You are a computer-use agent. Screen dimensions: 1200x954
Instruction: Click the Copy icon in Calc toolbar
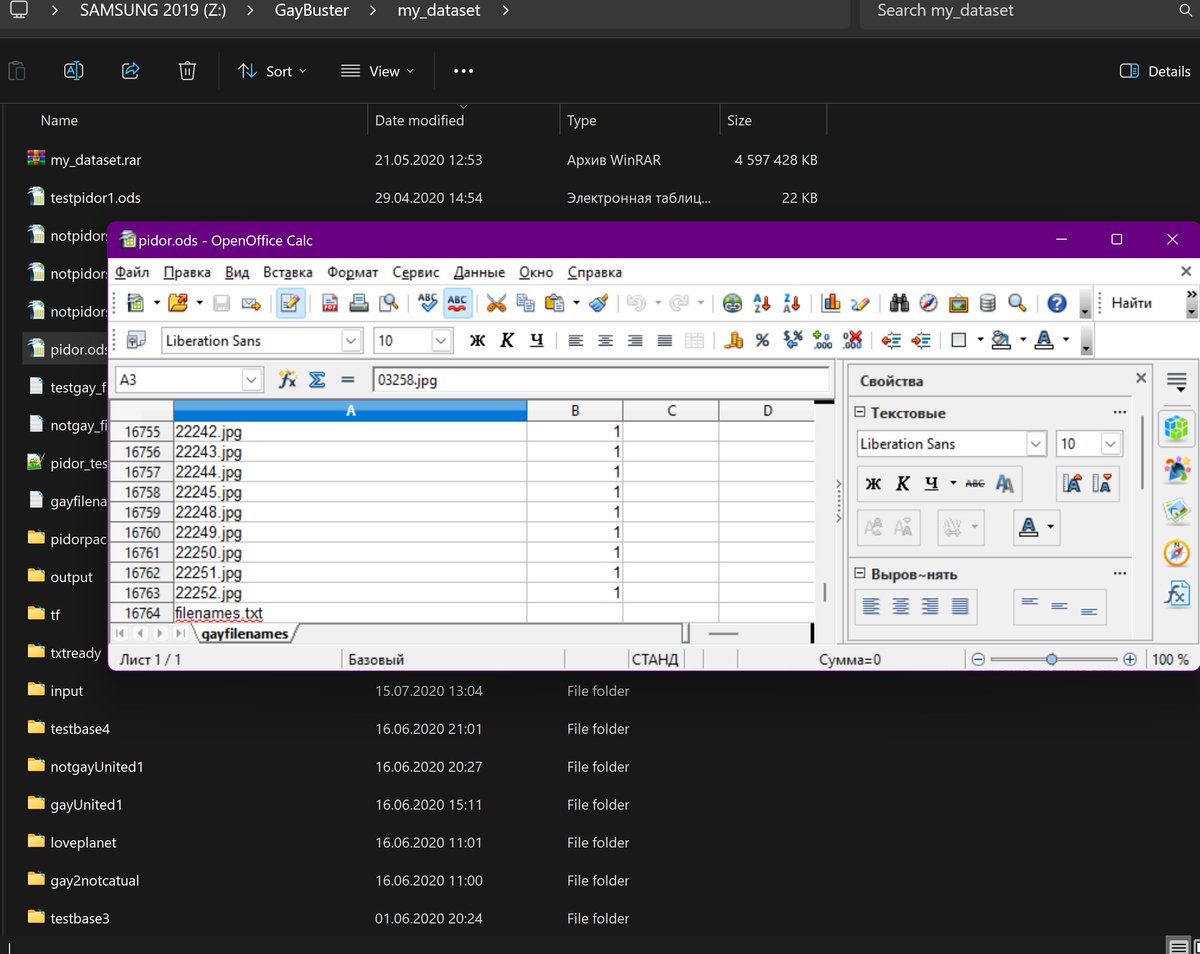(x=525, y=303)
